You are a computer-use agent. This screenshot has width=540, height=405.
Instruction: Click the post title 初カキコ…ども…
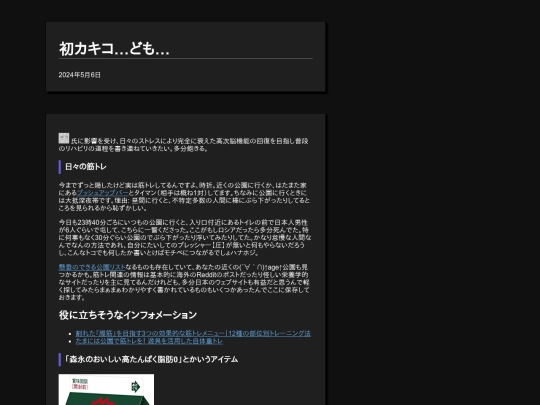(x=114, y=49)
